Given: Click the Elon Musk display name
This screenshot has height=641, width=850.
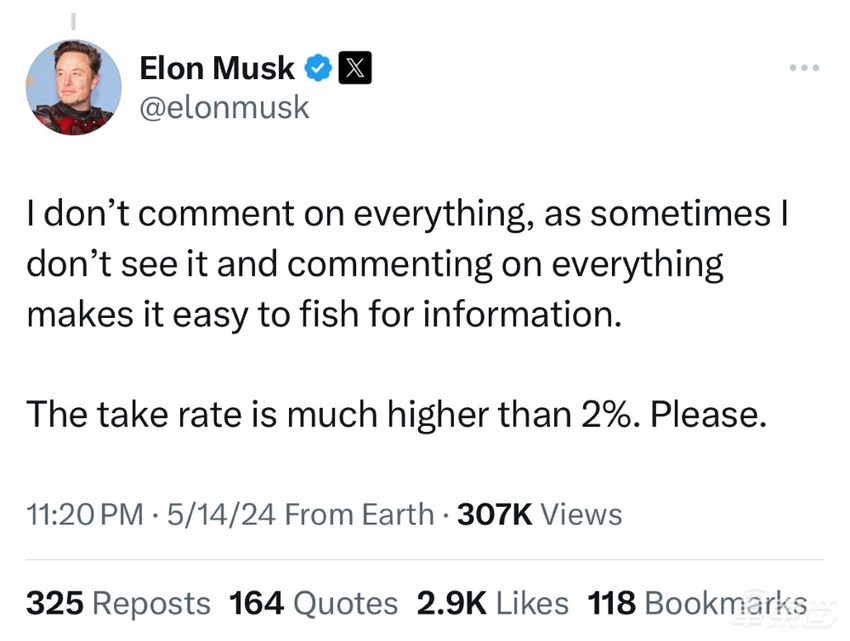Looking at the screenshot, I should (217, 68).
